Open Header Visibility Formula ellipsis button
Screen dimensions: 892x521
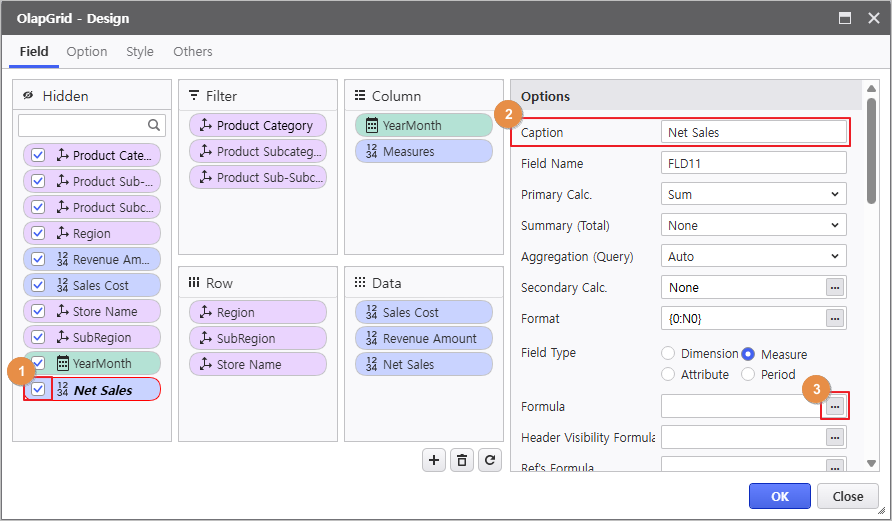point(835,437)
